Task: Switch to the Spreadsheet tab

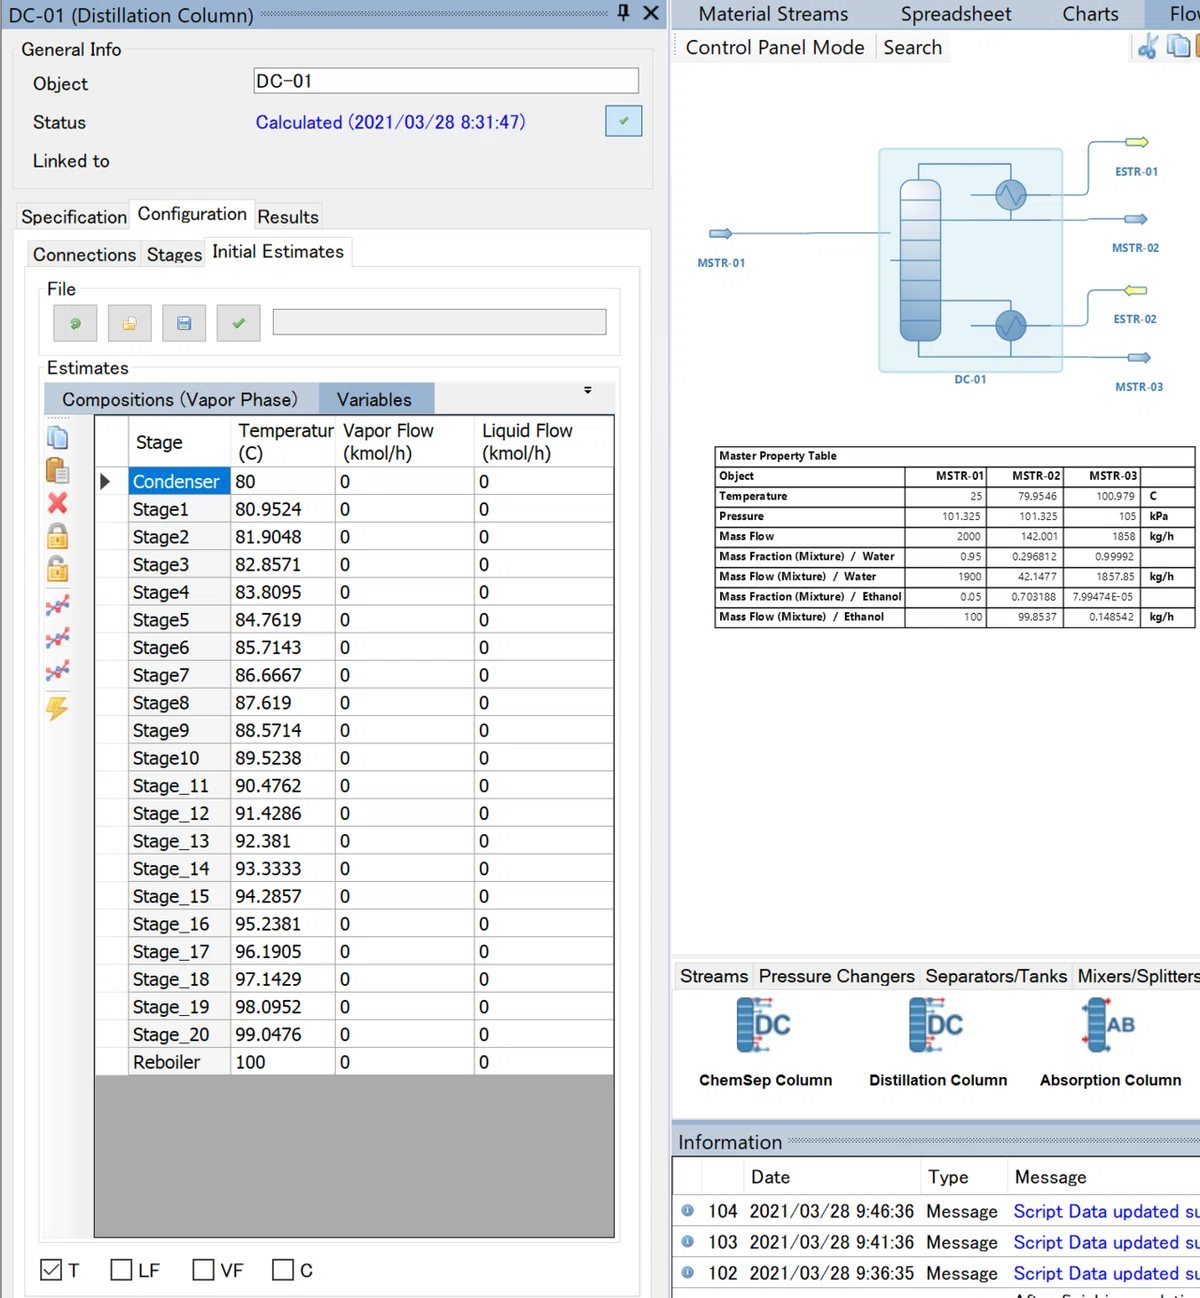Action: [x=956, y=14]
